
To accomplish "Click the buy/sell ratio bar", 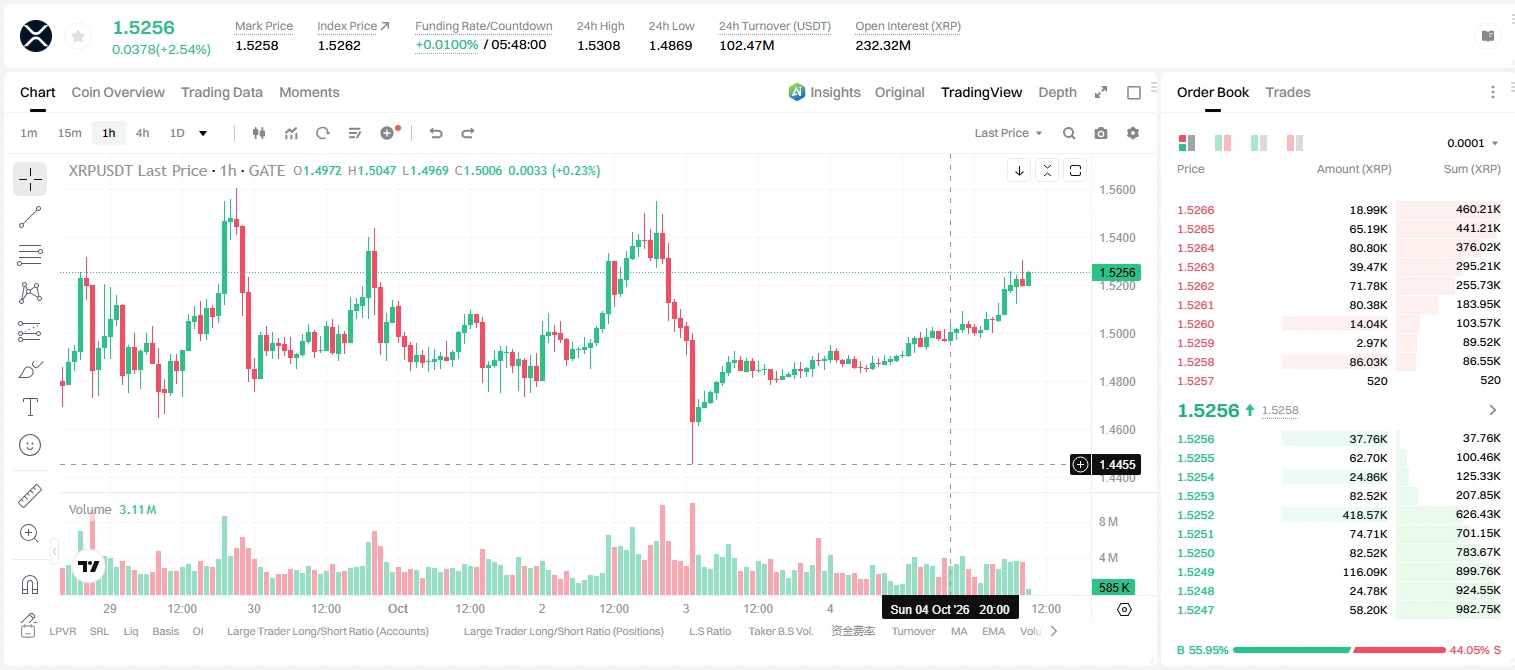I will click(x=1339, y=650).
